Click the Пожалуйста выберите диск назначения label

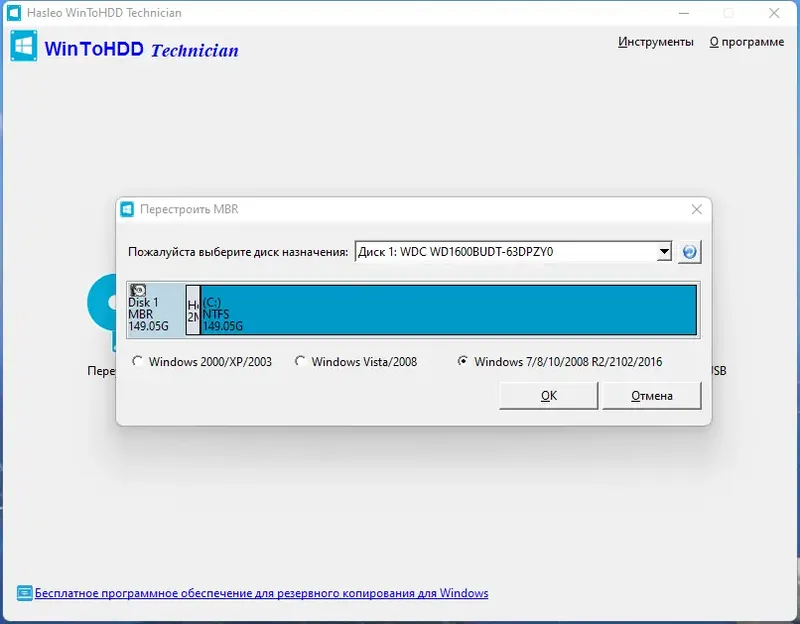238,252
